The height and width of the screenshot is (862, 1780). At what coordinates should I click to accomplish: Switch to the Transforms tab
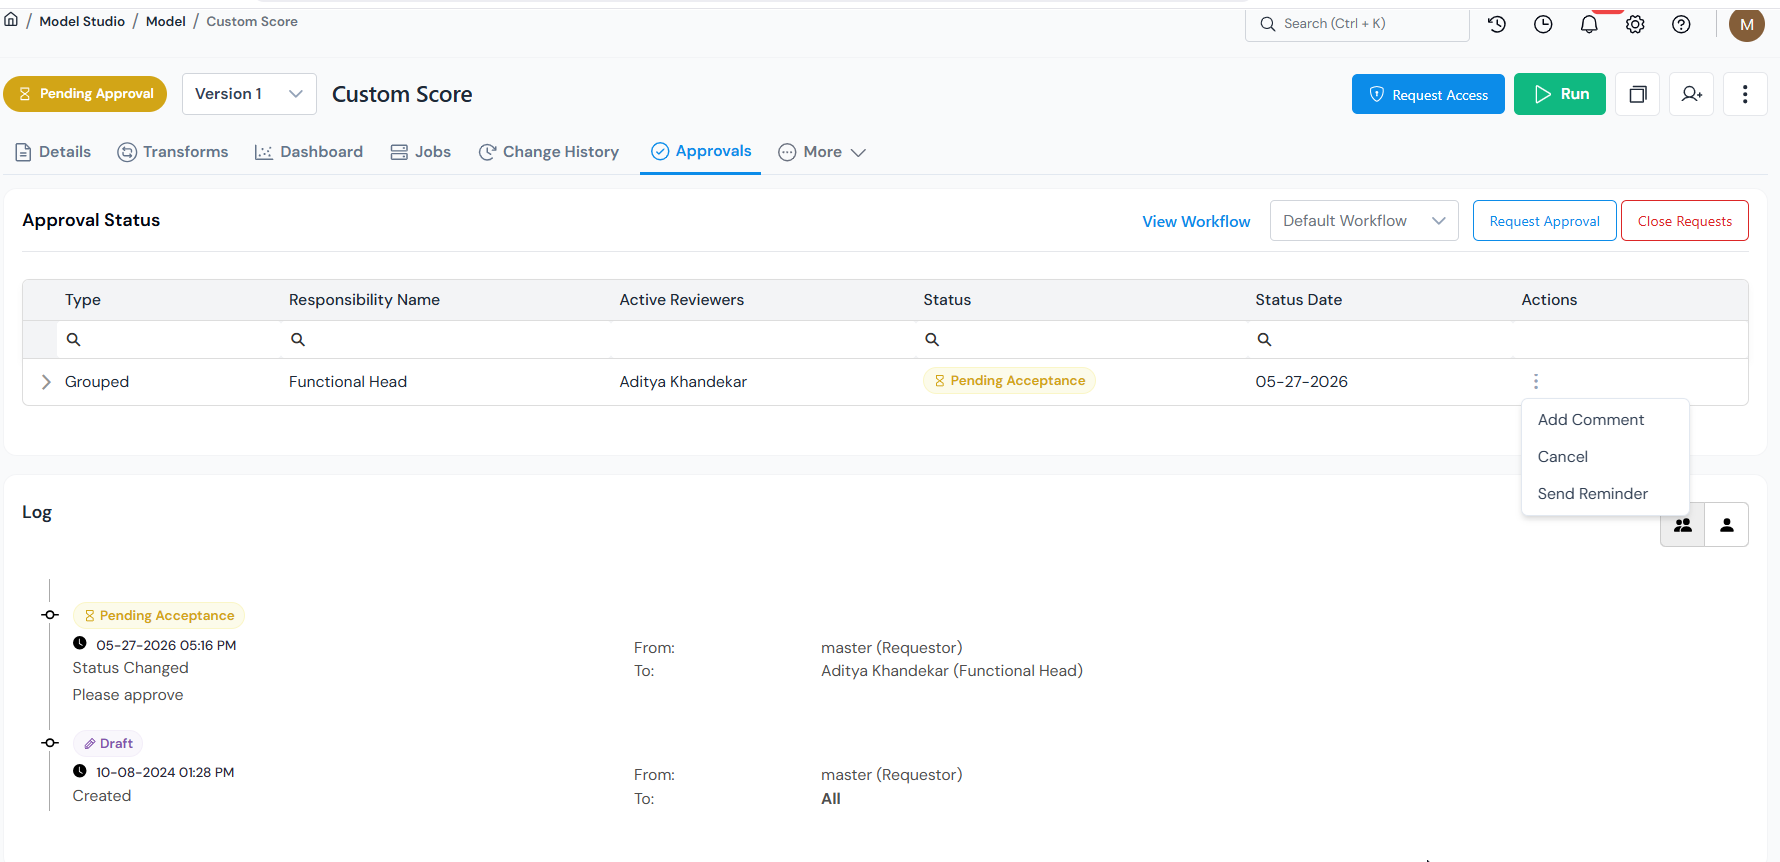tap(173, 152)
